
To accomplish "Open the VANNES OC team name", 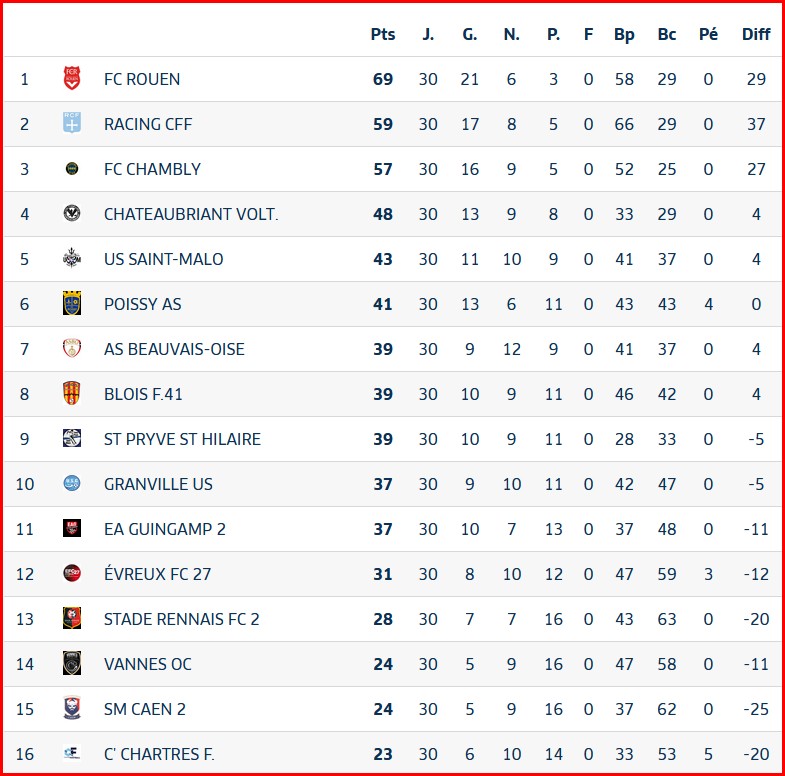I will pyautogui.click(x=148, y=664).
